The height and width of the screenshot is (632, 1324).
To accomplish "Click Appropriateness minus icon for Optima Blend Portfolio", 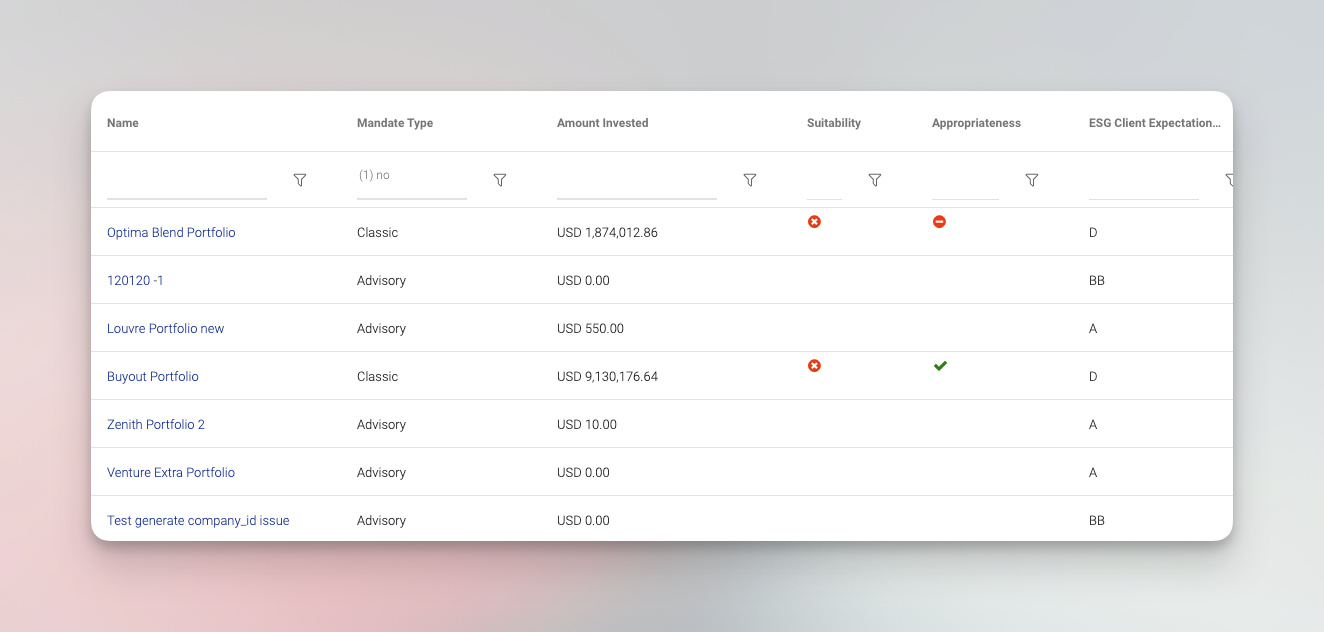I will pyautogui.click(x=939, y=222).
